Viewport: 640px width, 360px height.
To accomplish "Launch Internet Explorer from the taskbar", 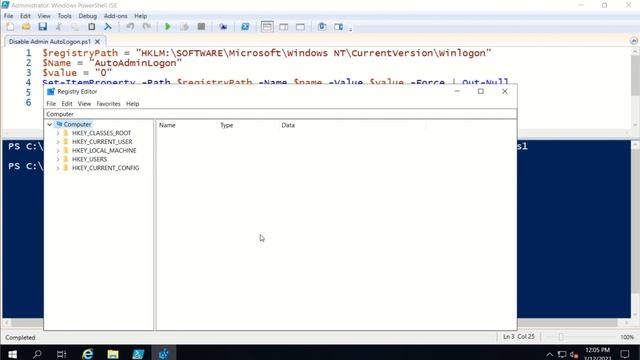I will [87, 353].
